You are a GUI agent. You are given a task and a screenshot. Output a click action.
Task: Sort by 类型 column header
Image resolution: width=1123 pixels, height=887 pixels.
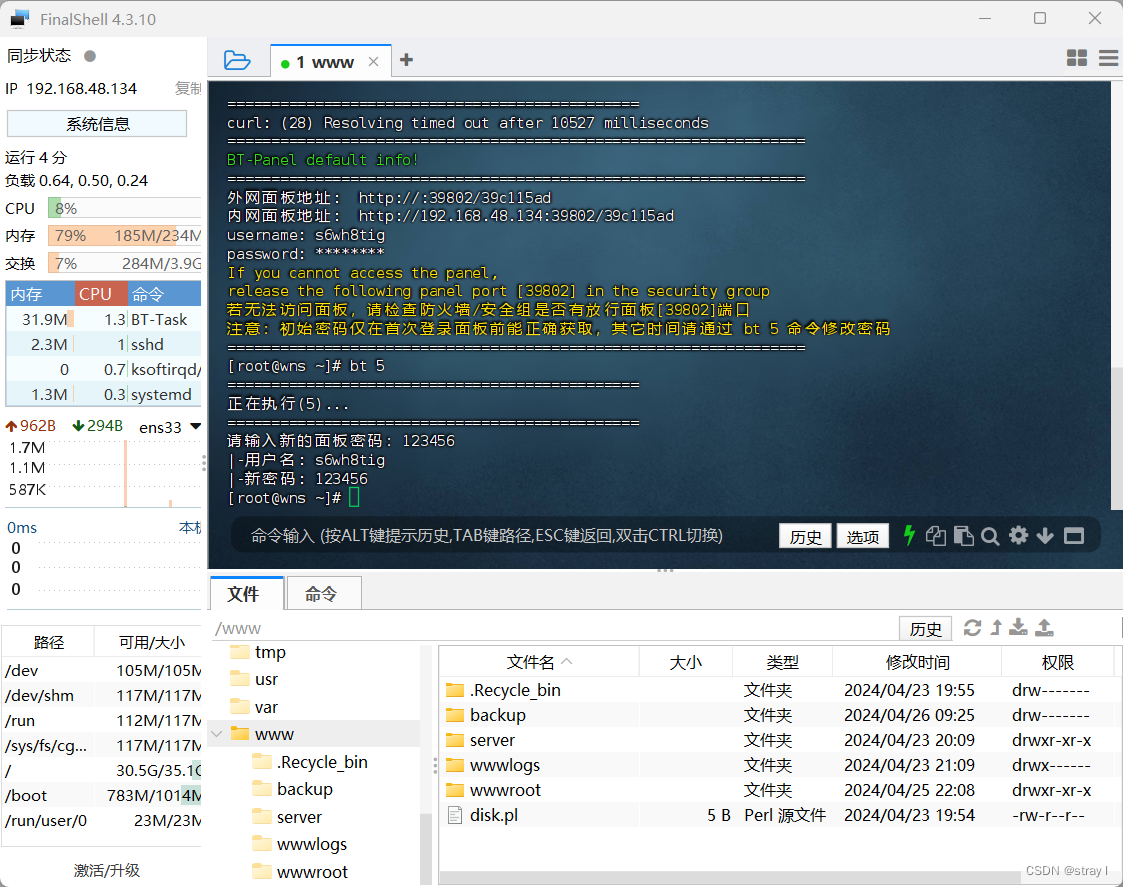782,662
